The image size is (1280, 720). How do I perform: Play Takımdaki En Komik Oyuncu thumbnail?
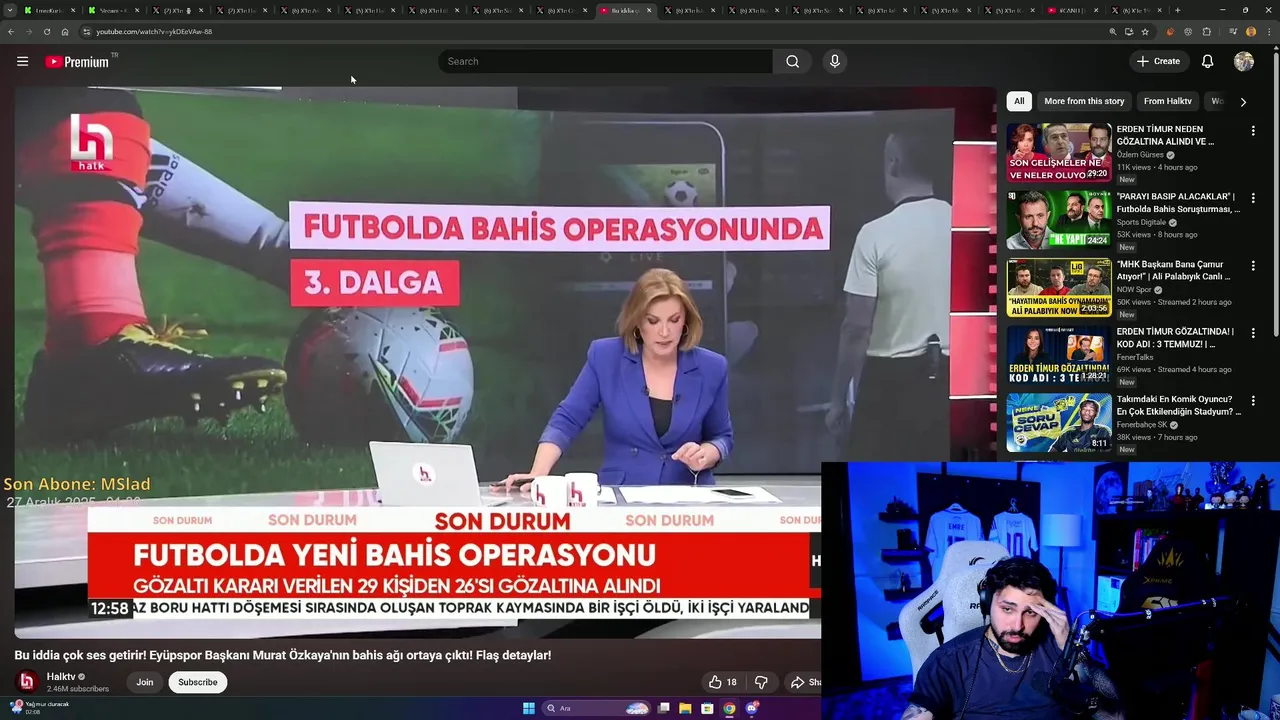tap(1059, 423)
